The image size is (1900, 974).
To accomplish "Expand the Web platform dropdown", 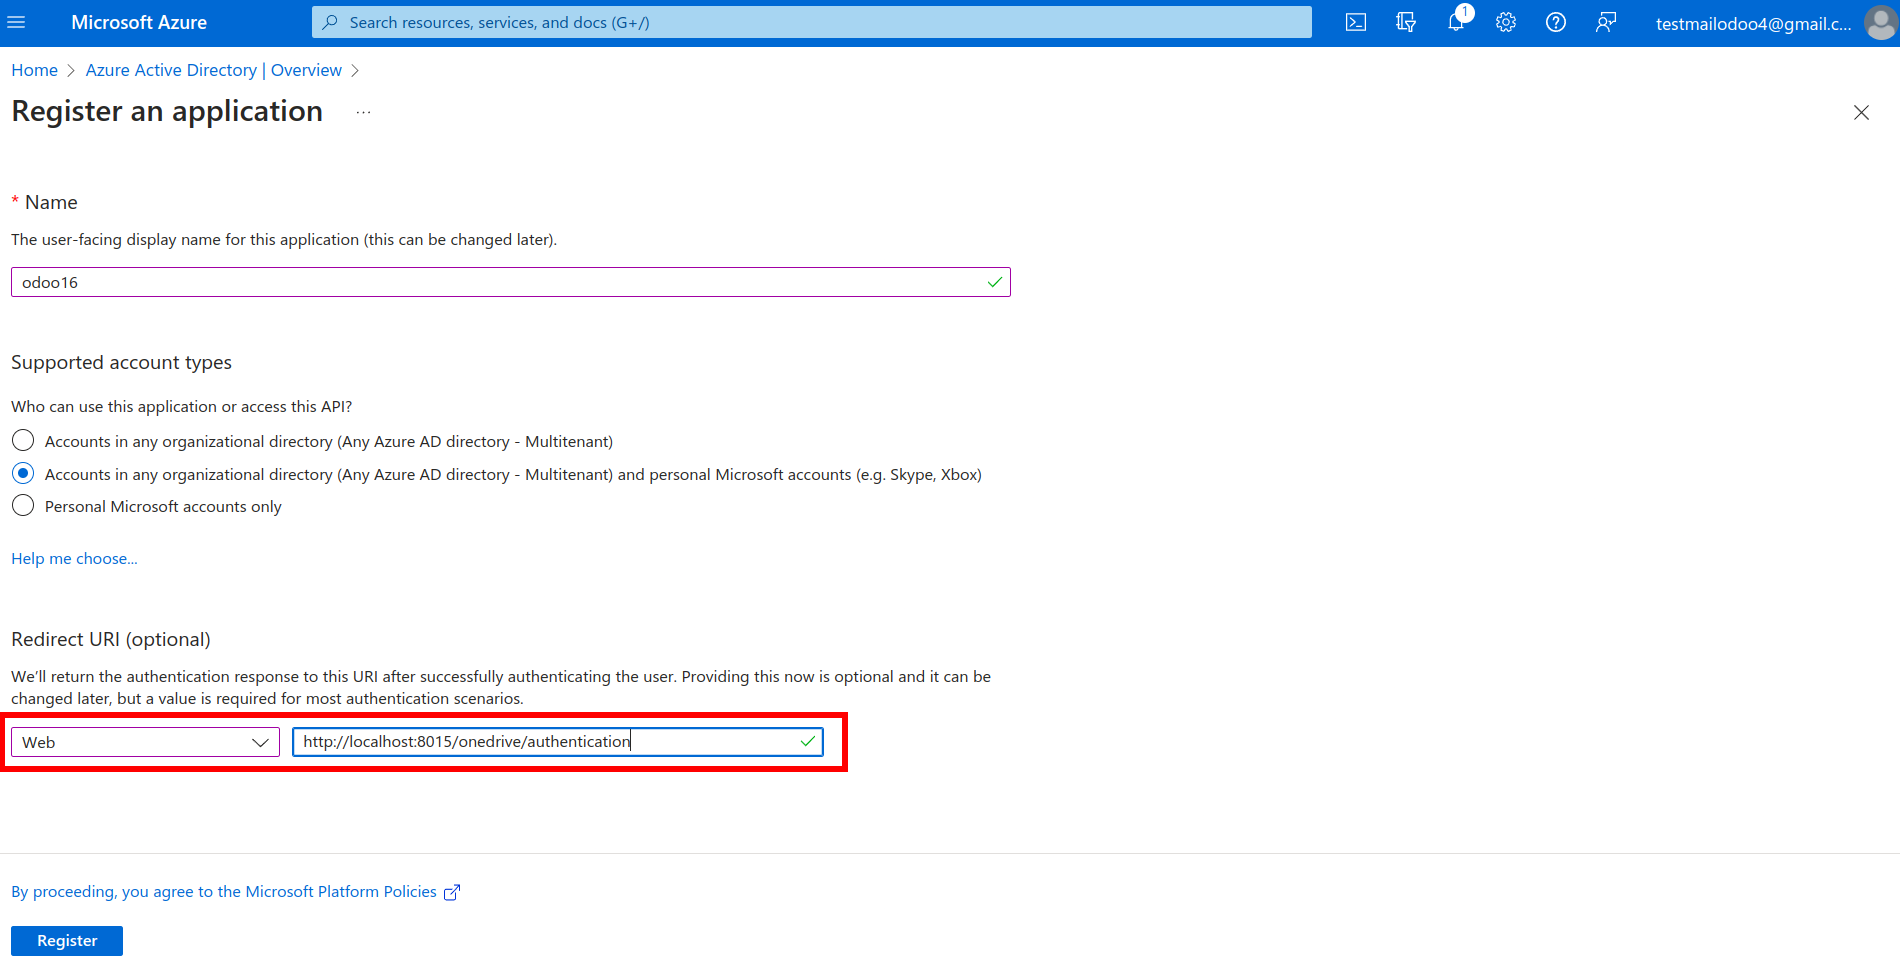I will (145, 742).
